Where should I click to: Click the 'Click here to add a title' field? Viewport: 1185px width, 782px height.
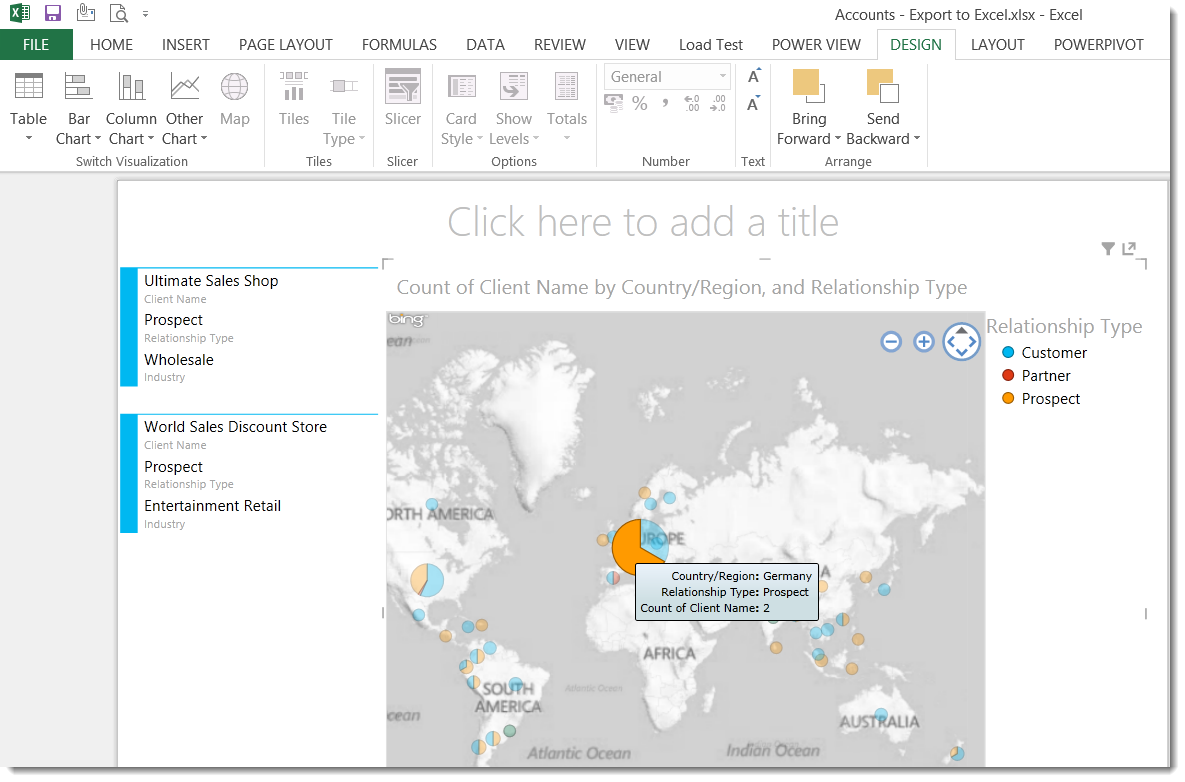point(642,222)
